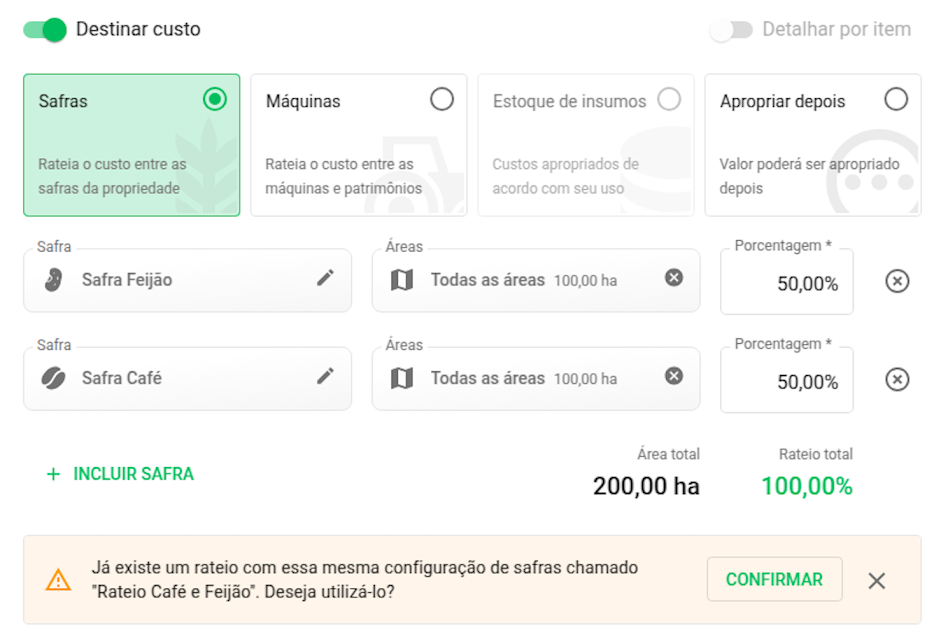
Task: Turn off the Destinar custo switch
Action: coord(45,30)
